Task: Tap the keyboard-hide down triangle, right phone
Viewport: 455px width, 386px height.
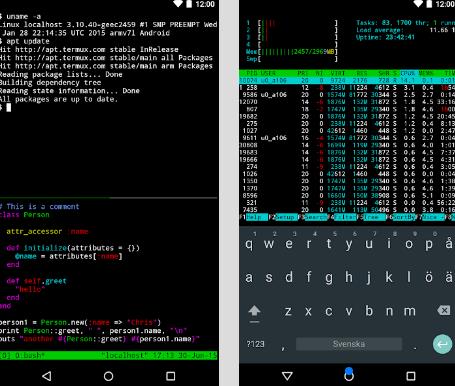Action: (x=287, y=376)
